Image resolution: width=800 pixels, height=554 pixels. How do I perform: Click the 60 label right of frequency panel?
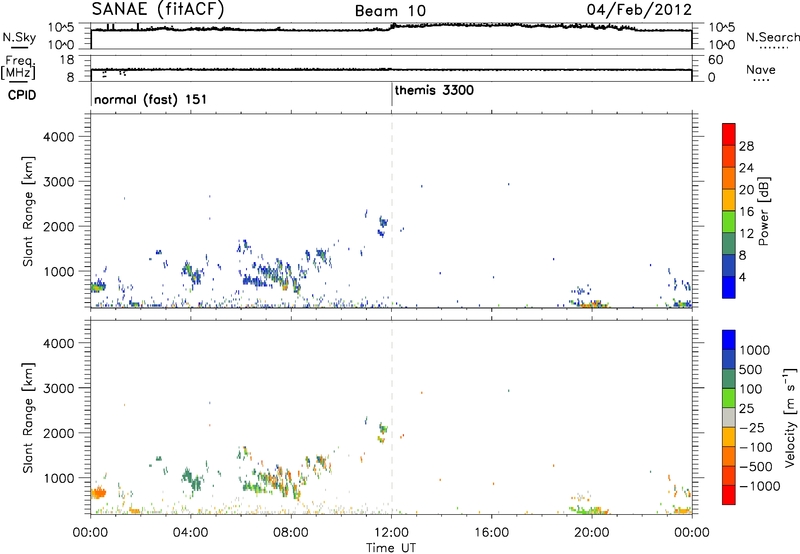[x=715, y=60]
